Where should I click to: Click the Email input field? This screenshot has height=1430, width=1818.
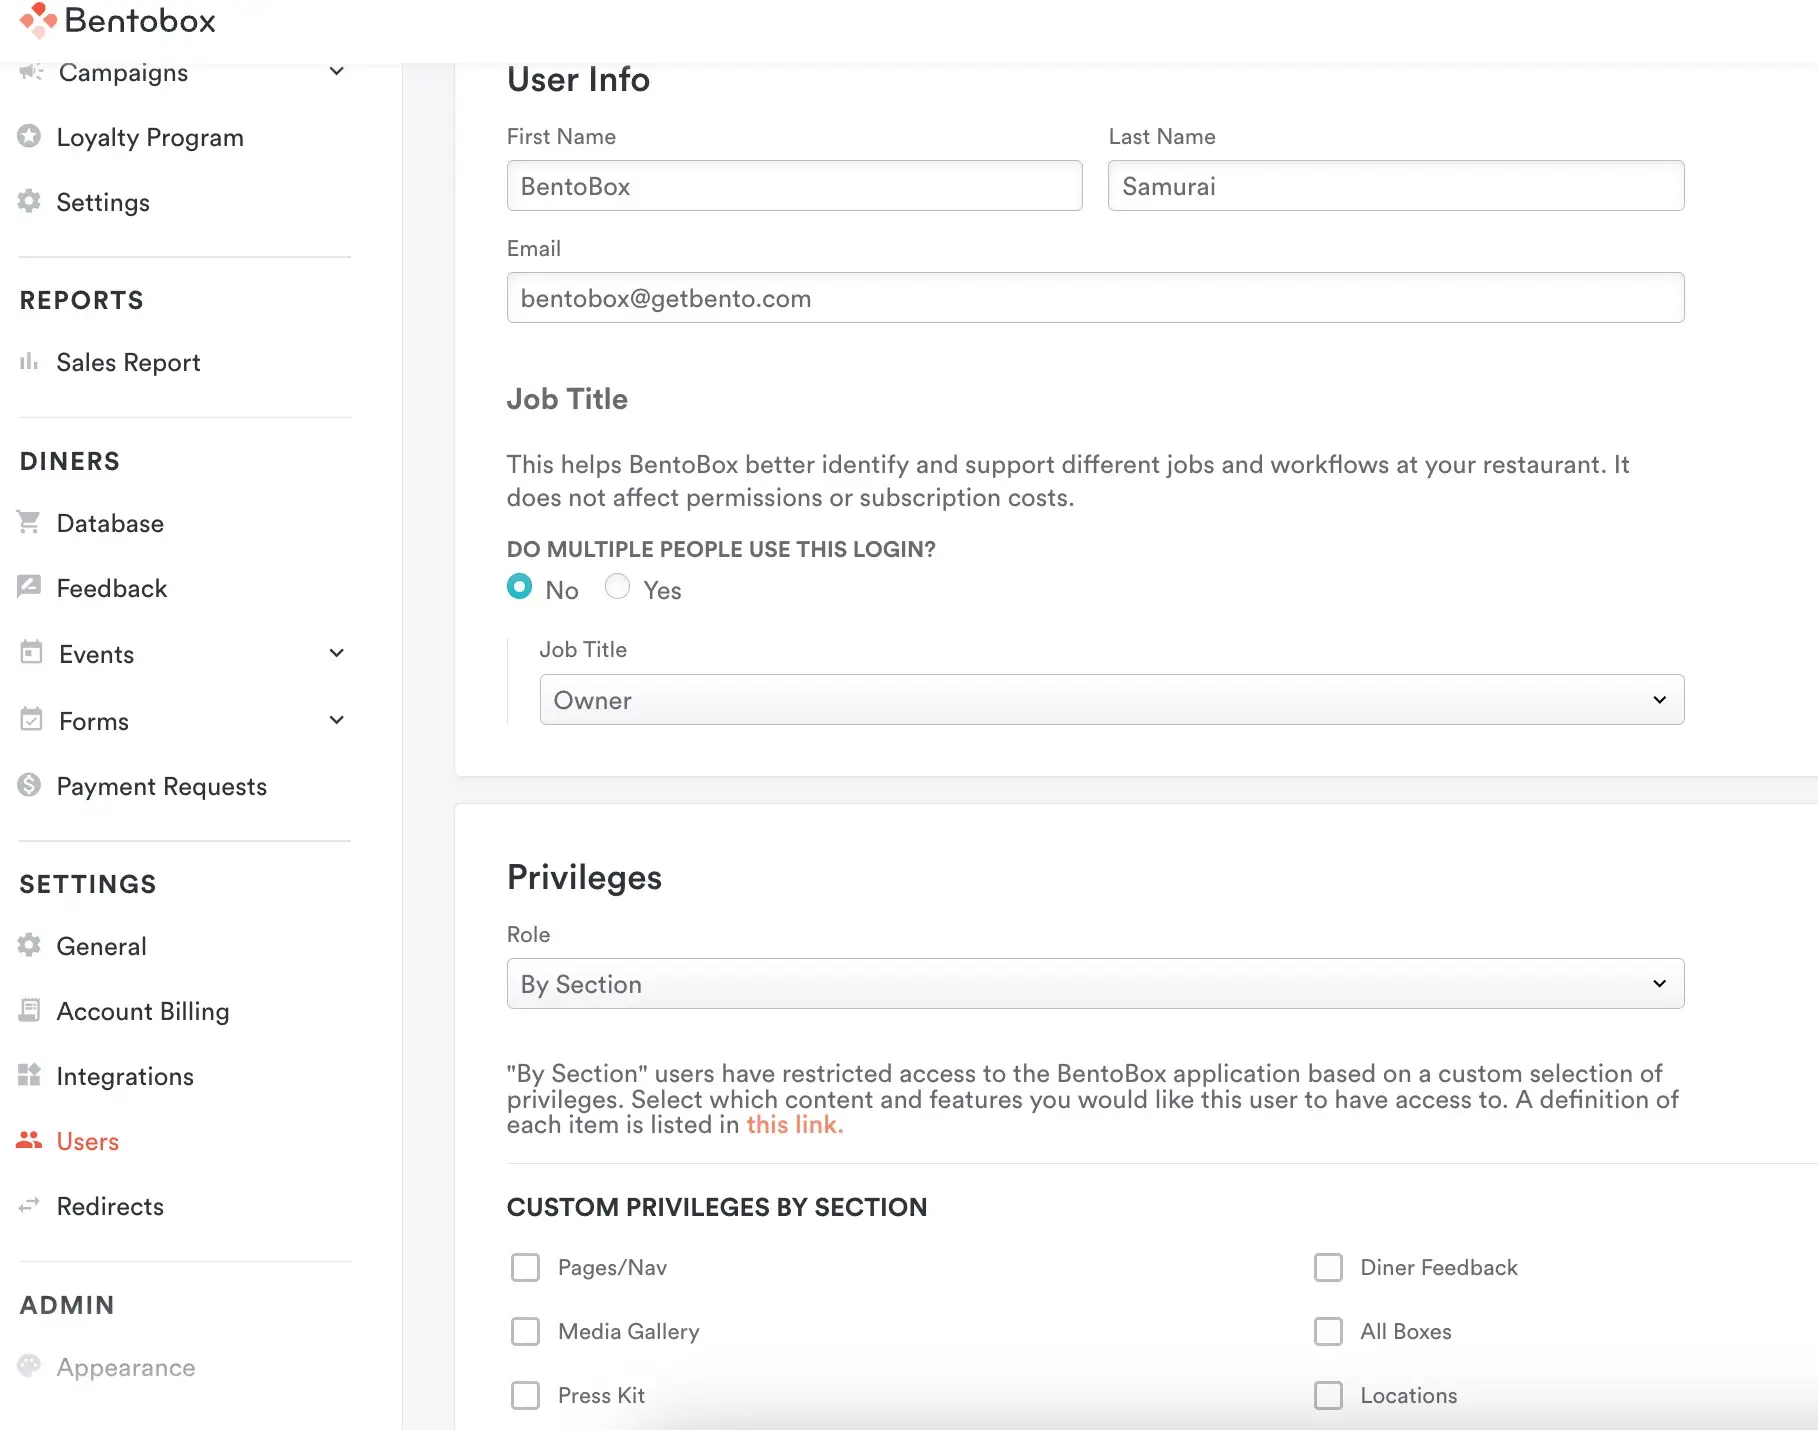[1096, 298]
